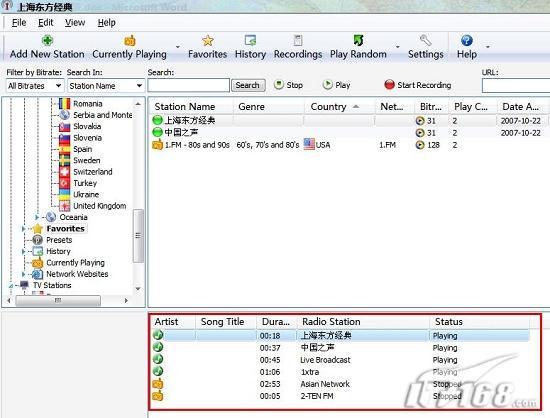This screenshot has width=550, height=418.
Task: Open the History toolbar icon
Action: pyautogui.click(x=250, y=41)
